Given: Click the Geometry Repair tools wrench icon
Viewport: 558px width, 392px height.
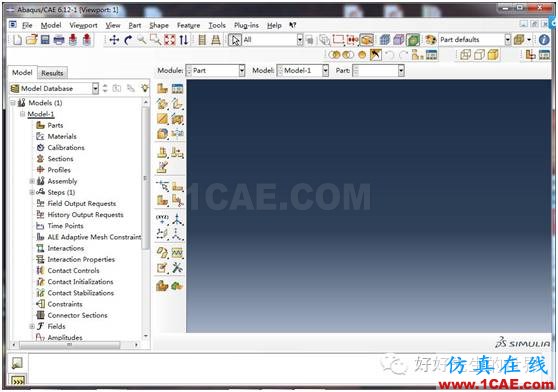Looking at the screenshot, I should coord(177,267).
